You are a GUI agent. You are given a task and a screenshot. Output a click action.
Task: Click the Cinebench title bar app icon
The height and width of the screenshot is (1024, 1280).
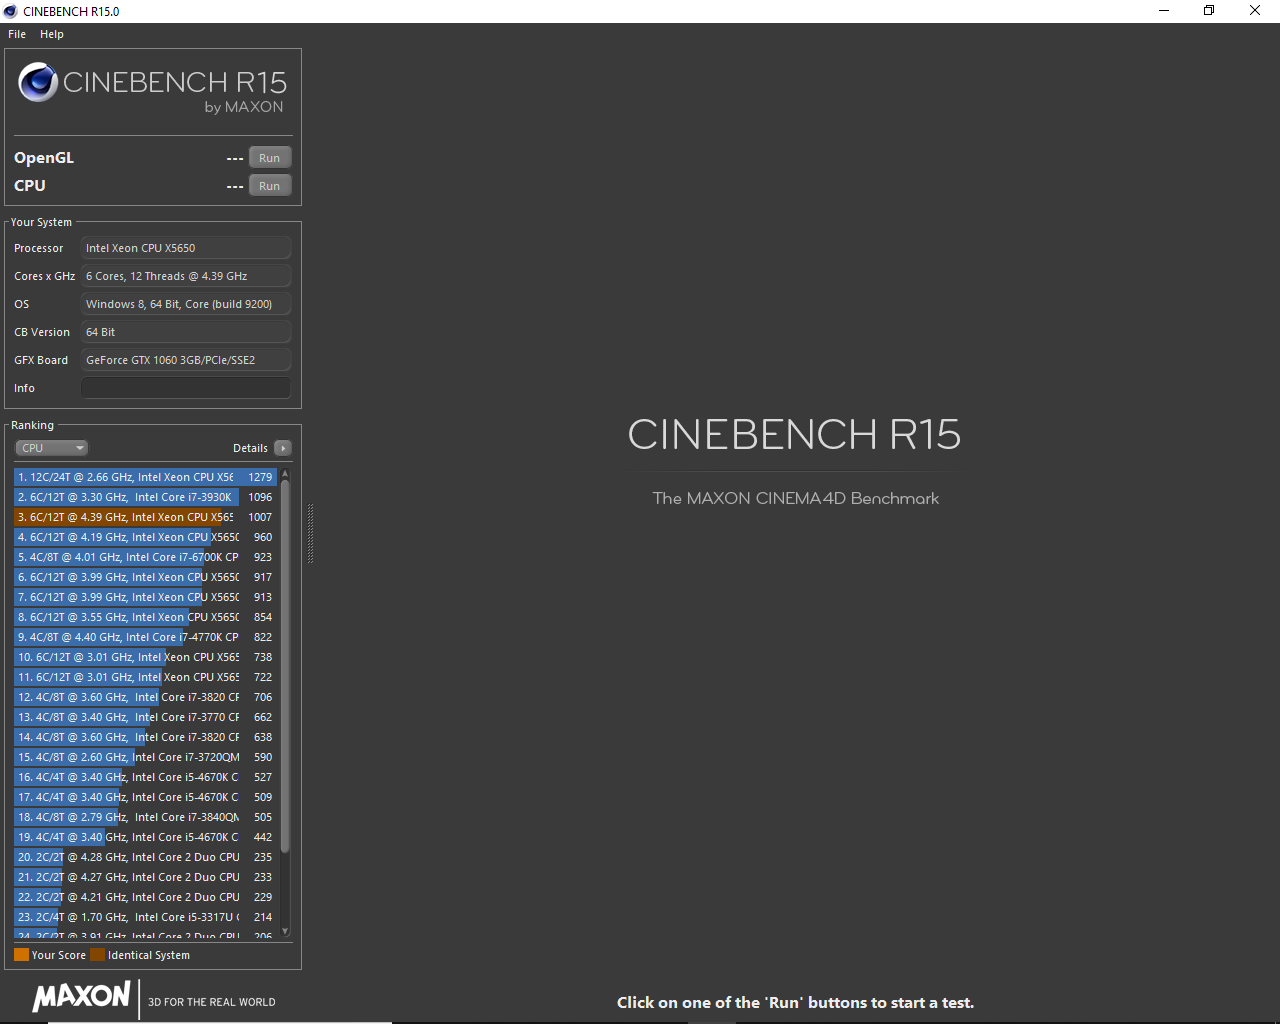click(x=11, y=11)
